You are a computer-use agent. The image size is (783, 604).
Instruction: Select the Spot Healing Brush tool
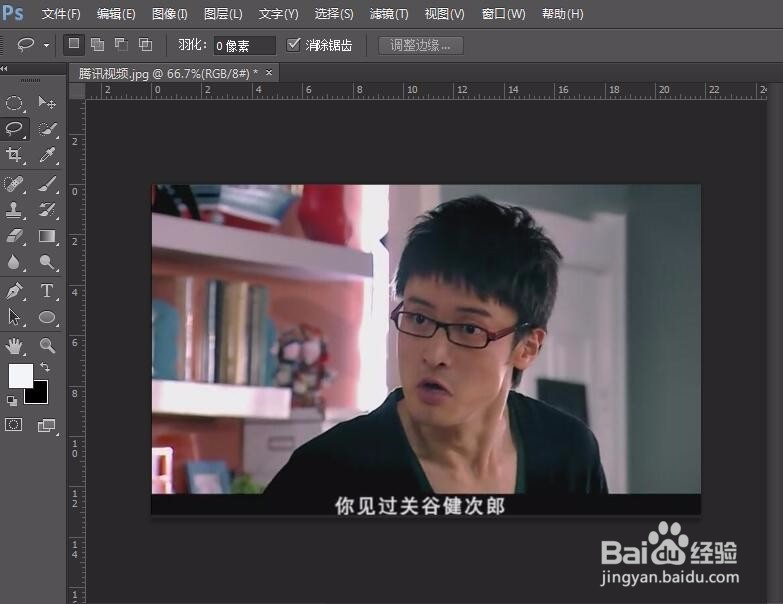coord(14,184)
